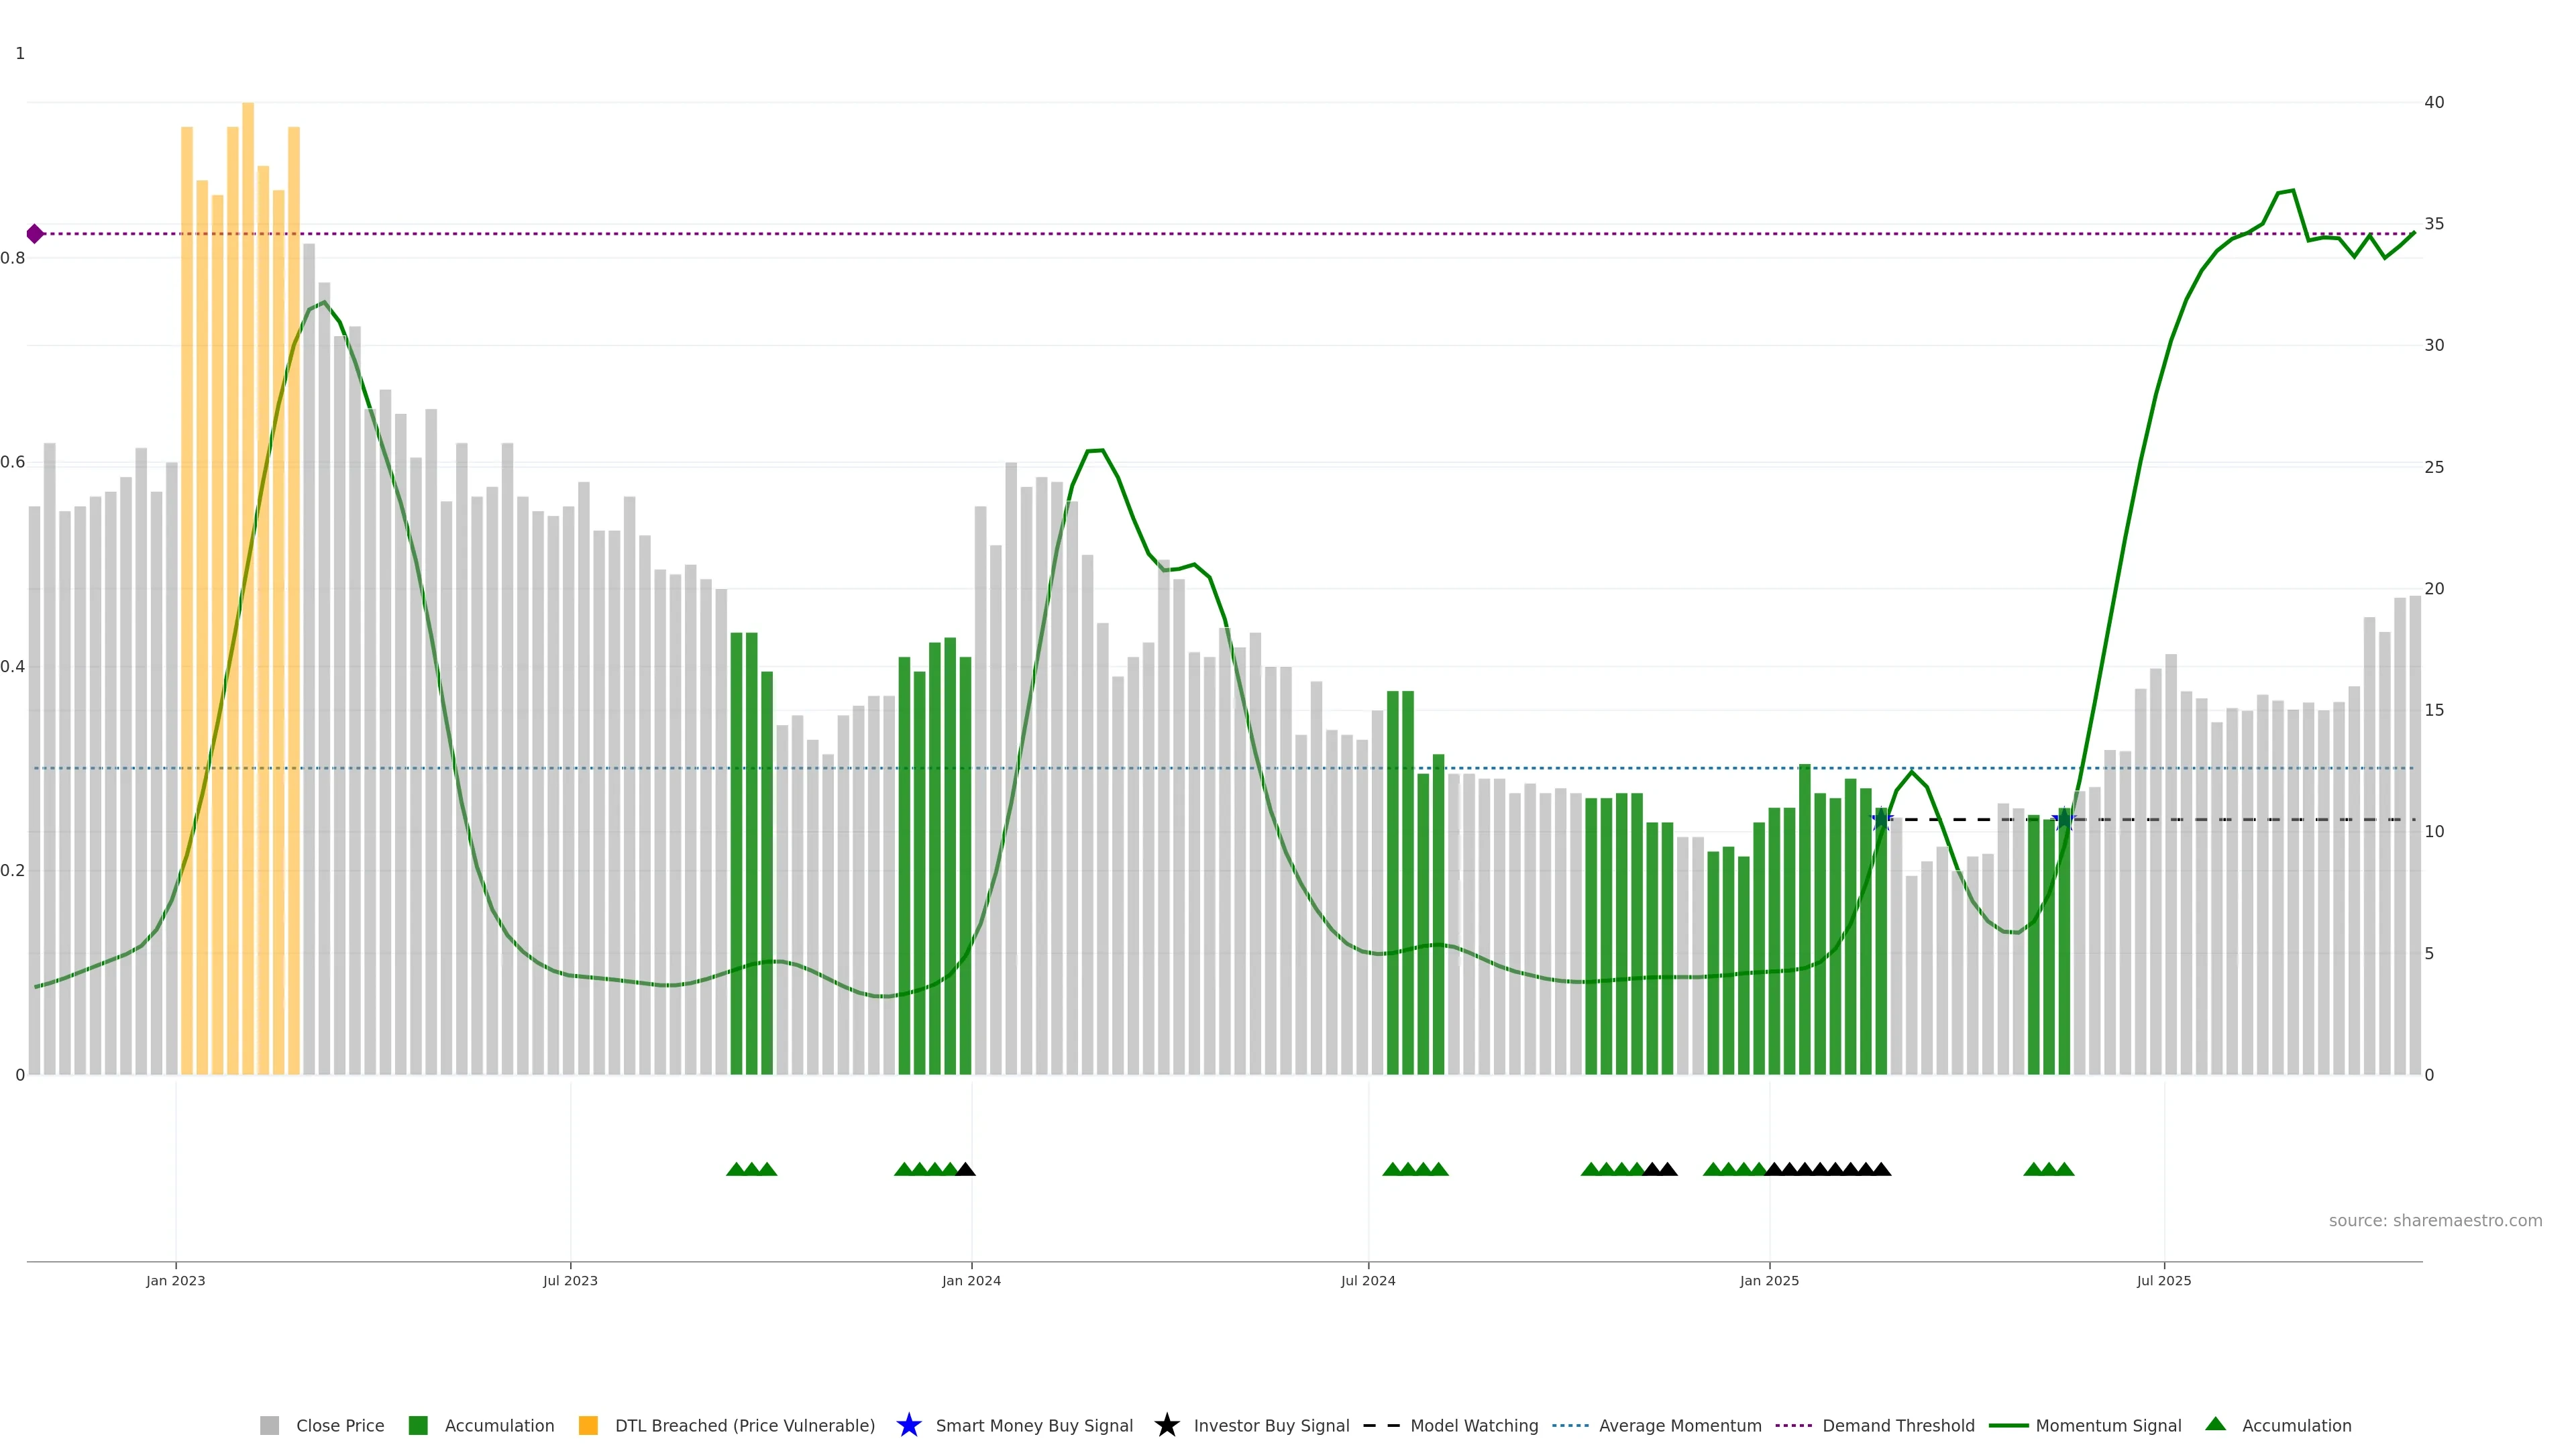Click the green Accumulation legend square
Viewport: 2576px width, 1449px height.
pos(418,1425)
